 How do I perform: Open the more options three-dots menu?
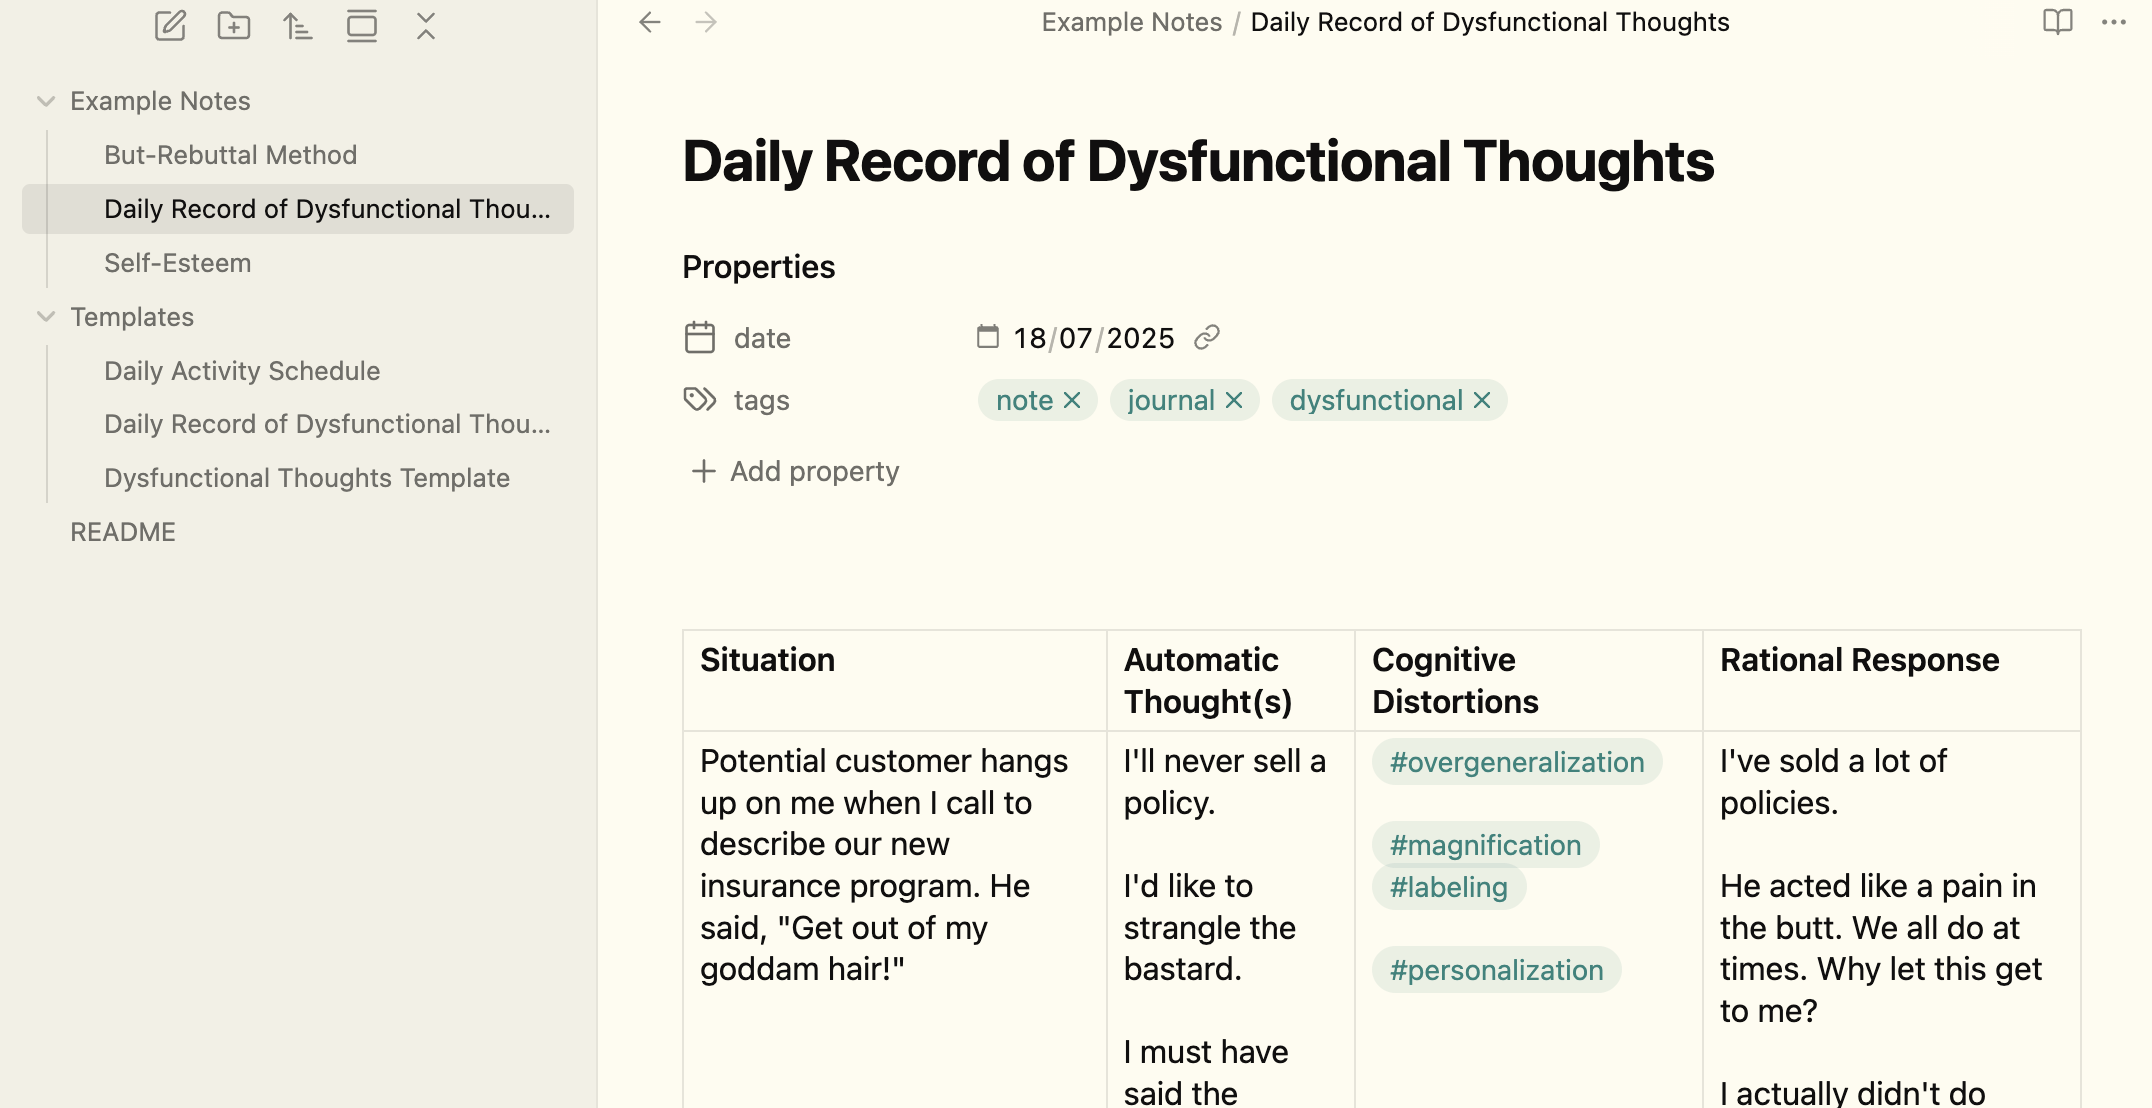(2113, 22)
